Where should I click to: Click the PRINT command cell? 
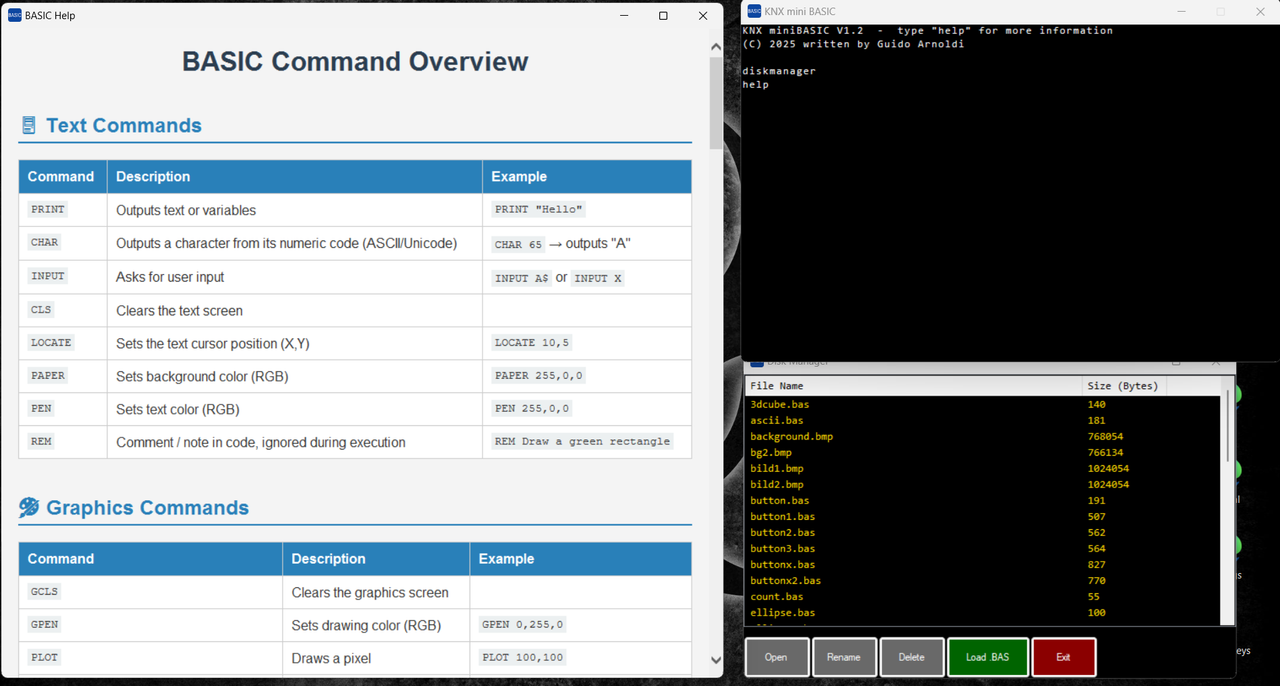tap(63, 210)
